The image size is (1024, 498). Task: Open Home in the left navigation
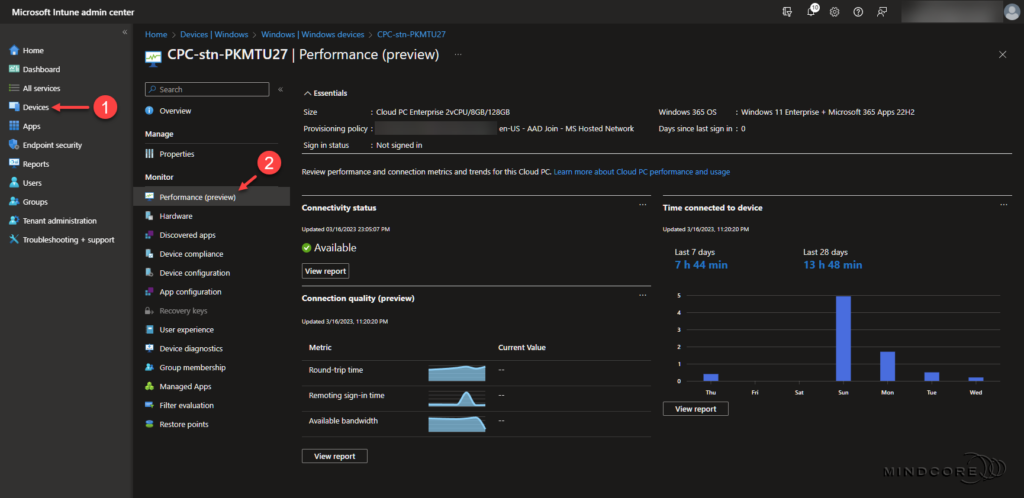(x=33, y=50)
